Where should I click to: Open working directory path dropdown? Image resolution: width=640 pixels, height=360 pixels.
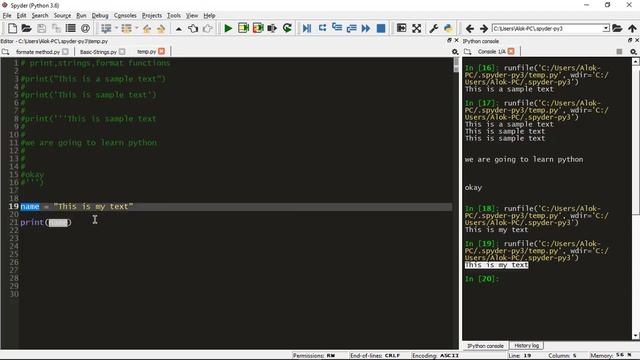click(x=606, y=28)
